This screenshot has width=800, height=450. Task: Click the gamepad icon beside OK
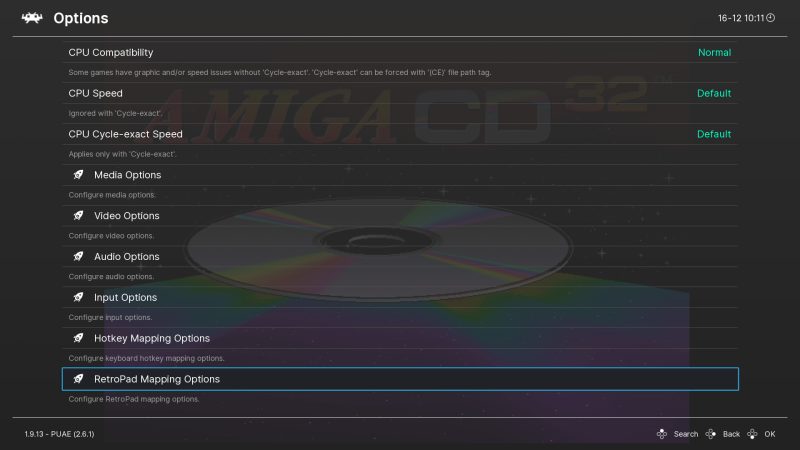click(x=752, y=434)
